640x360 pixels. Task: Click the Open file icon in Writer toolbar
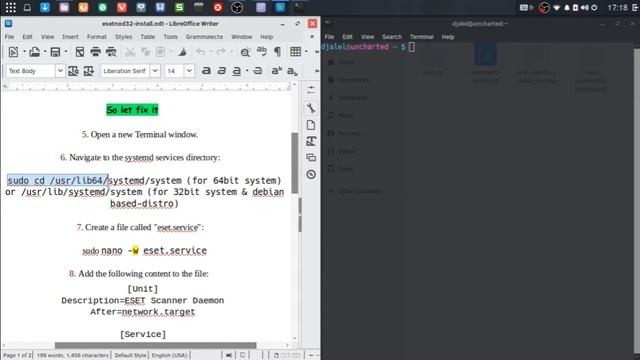pos(34,52)
